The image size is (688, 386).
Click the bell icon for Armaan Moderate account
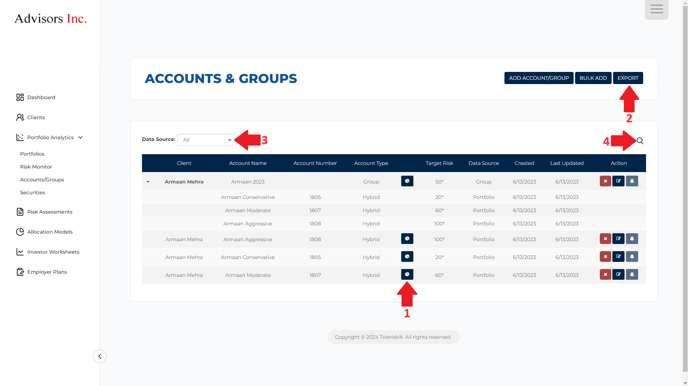(632, 275)
